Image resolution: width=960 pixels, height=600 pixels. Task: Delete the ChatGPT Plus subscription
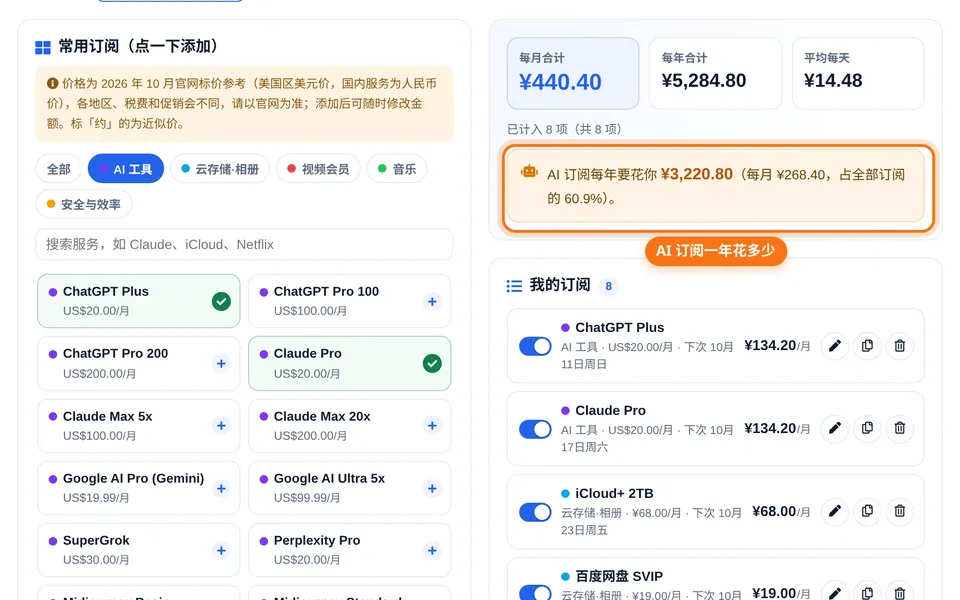(899, 346)
